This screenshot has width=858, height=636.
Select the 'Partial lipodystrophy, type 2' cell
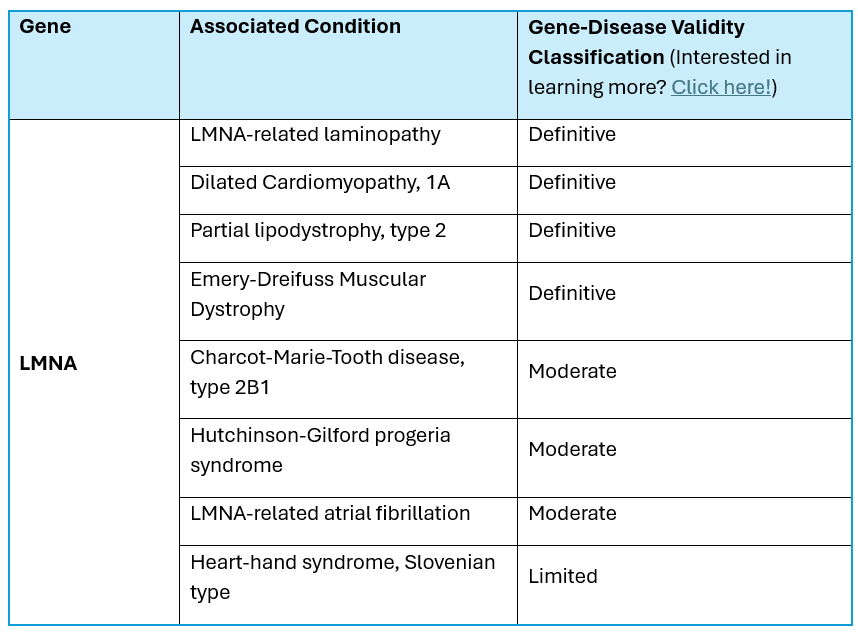[x=318, y=230]
